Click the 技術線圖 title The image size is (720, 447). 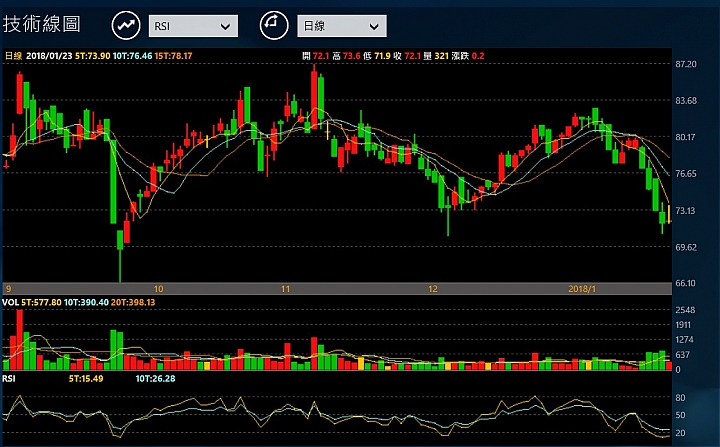click(42, 24)
